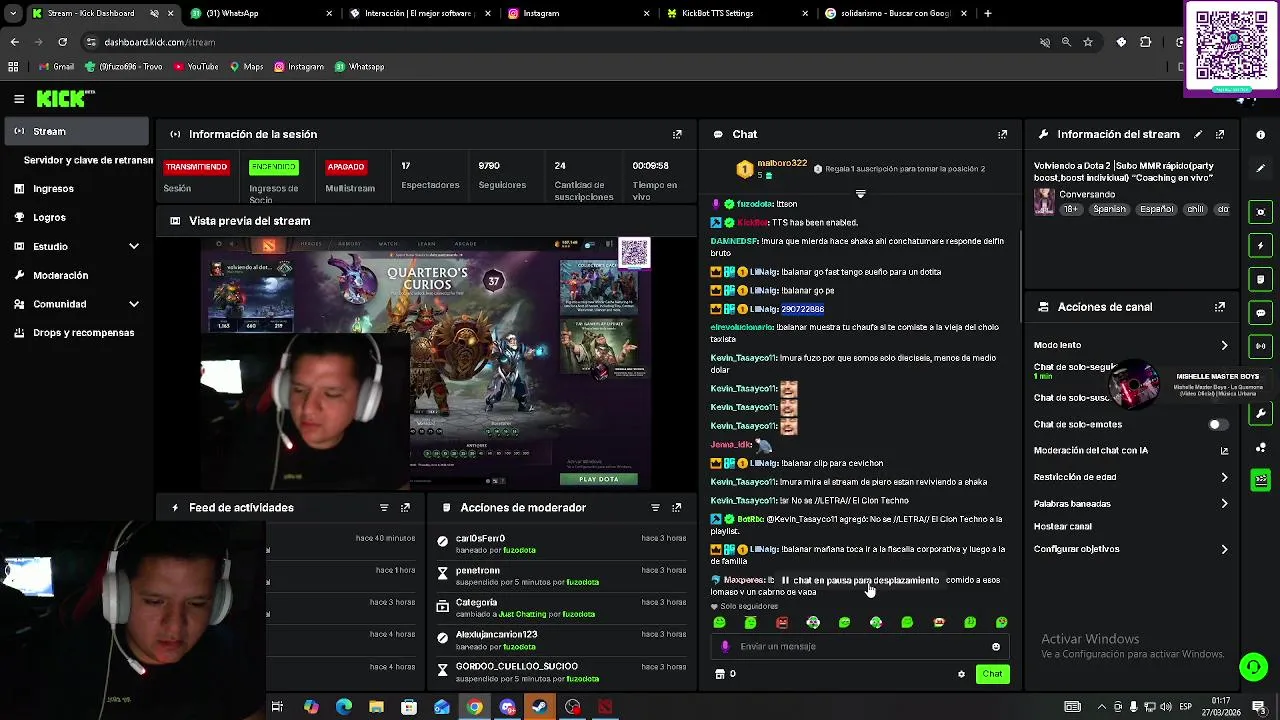Screen dimensions: 1280x720
Task: Click the info icon in right sidebar
Action: (x=1261, y=134)
